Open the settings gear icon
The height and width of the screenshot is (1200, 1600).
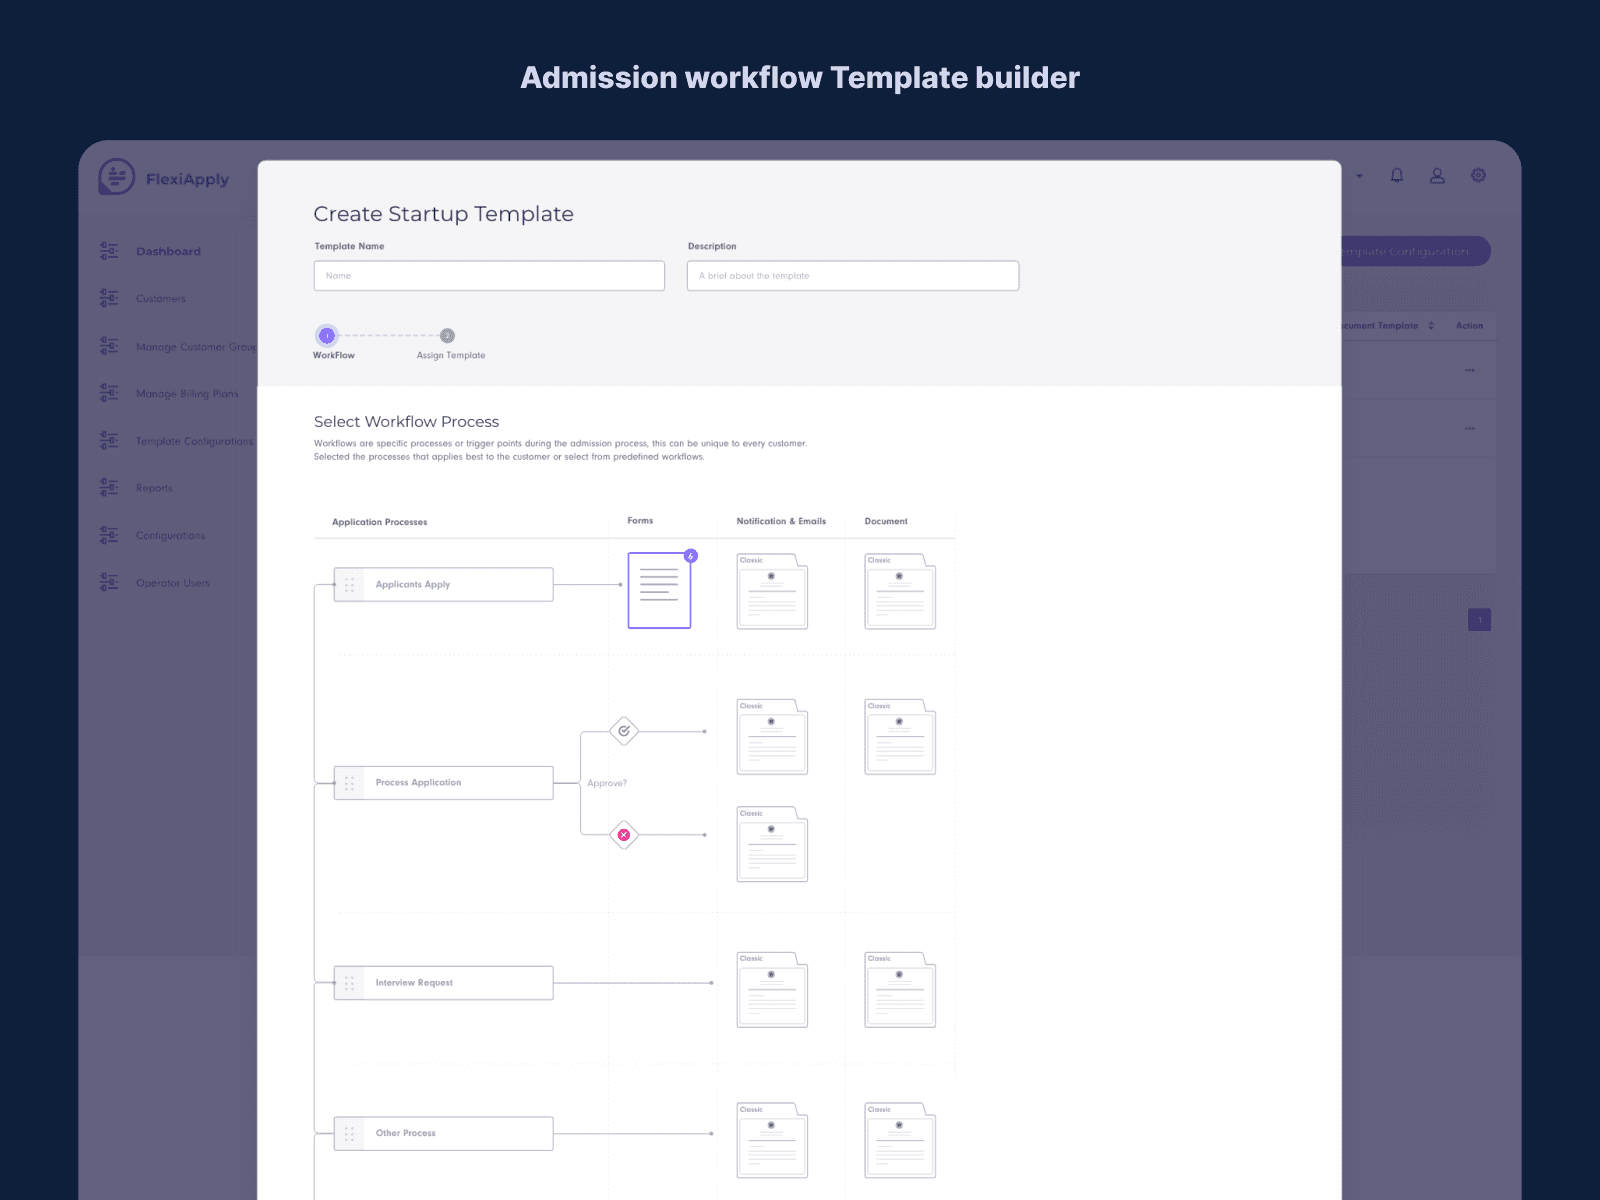[1478, 175]
